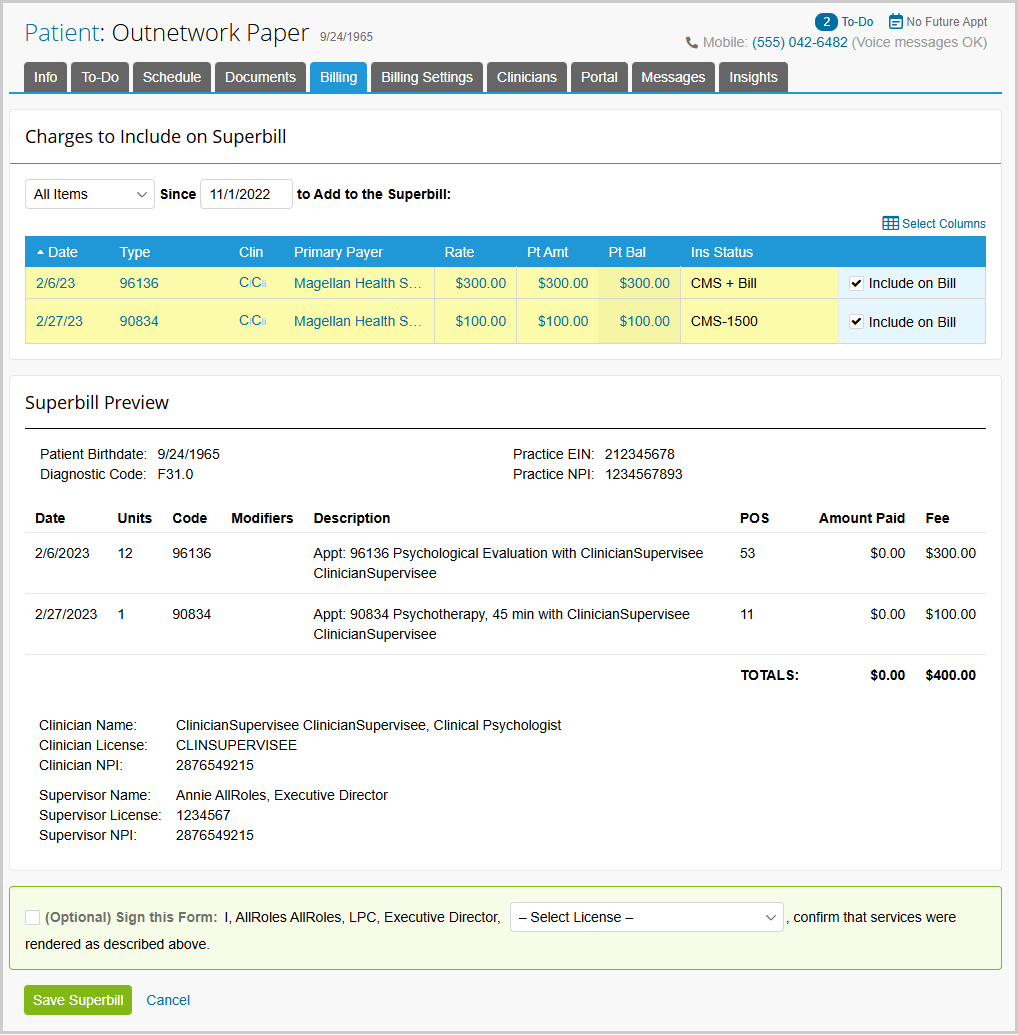This screenshot has width=1018, height=1035.
Task: Click the mobile number (555) 042-6482
Action: coord(799,42)
